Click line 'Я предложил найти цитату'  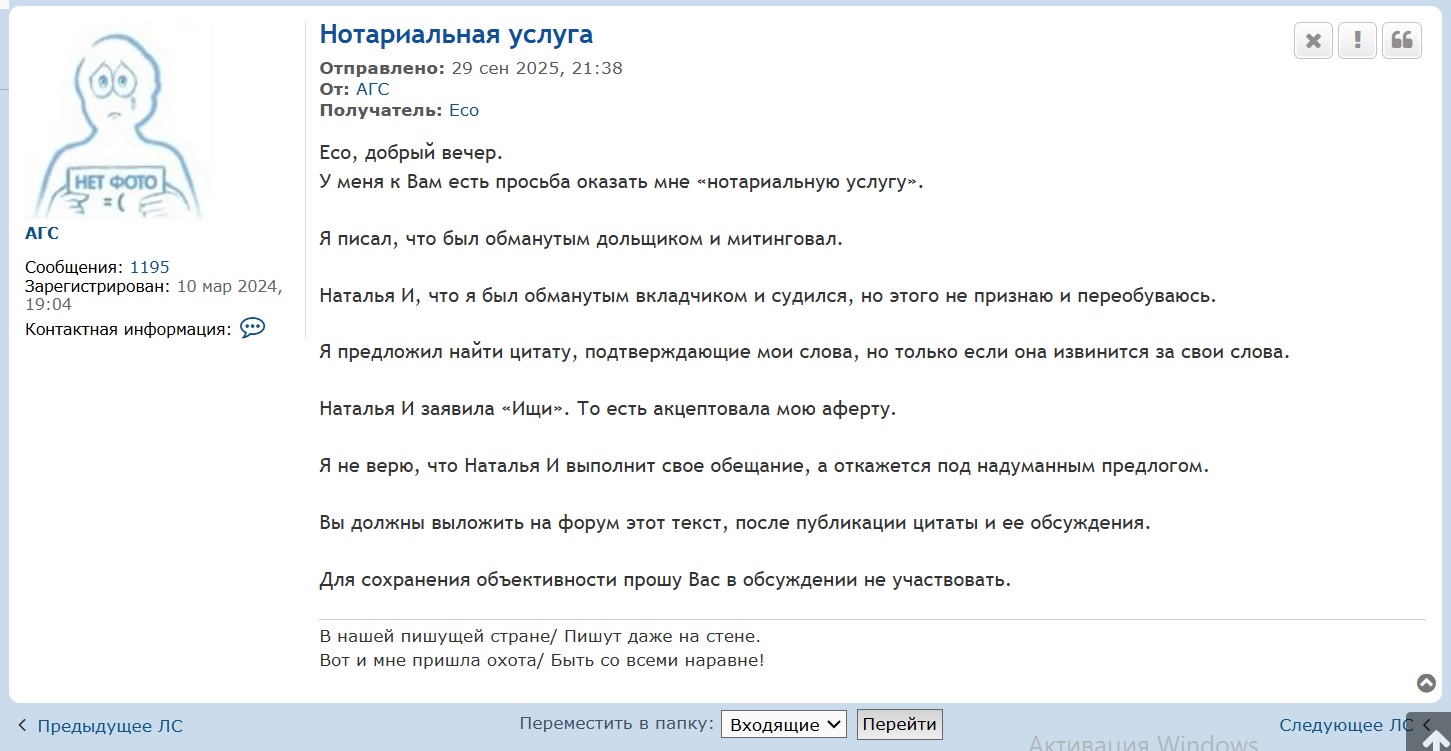[805, 353]
